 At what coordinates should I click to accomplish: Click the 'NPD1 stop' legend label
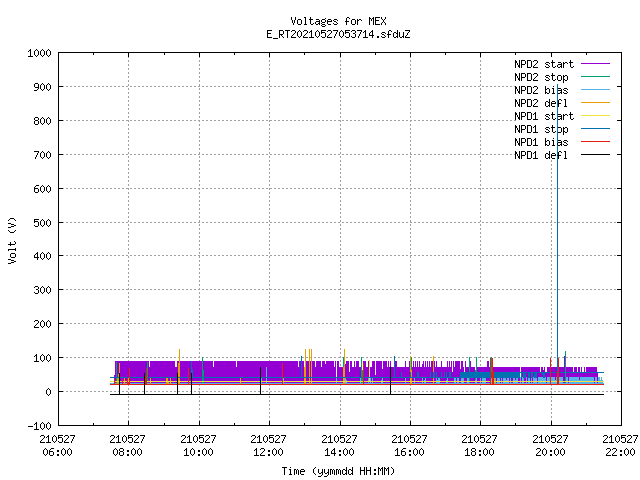click(541, 129)
